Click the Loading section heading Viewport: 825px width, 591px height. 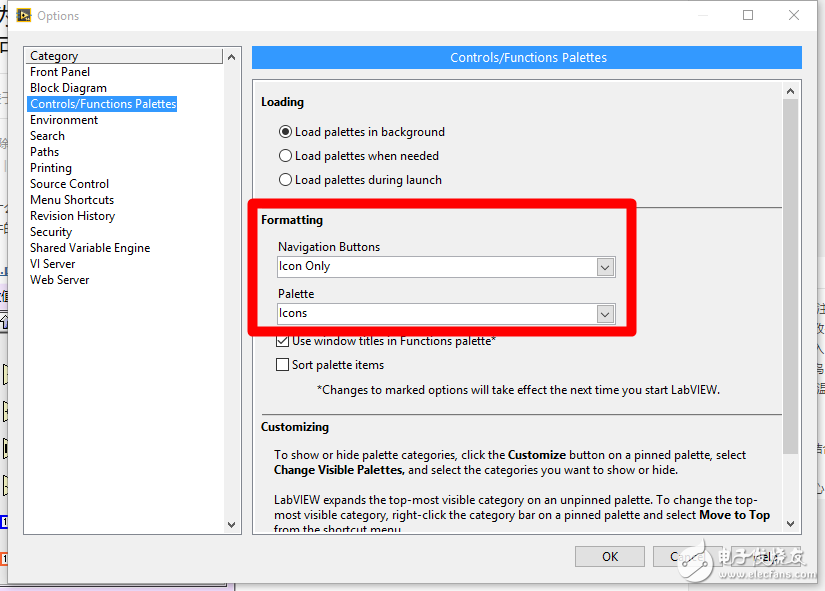[283, 102]
